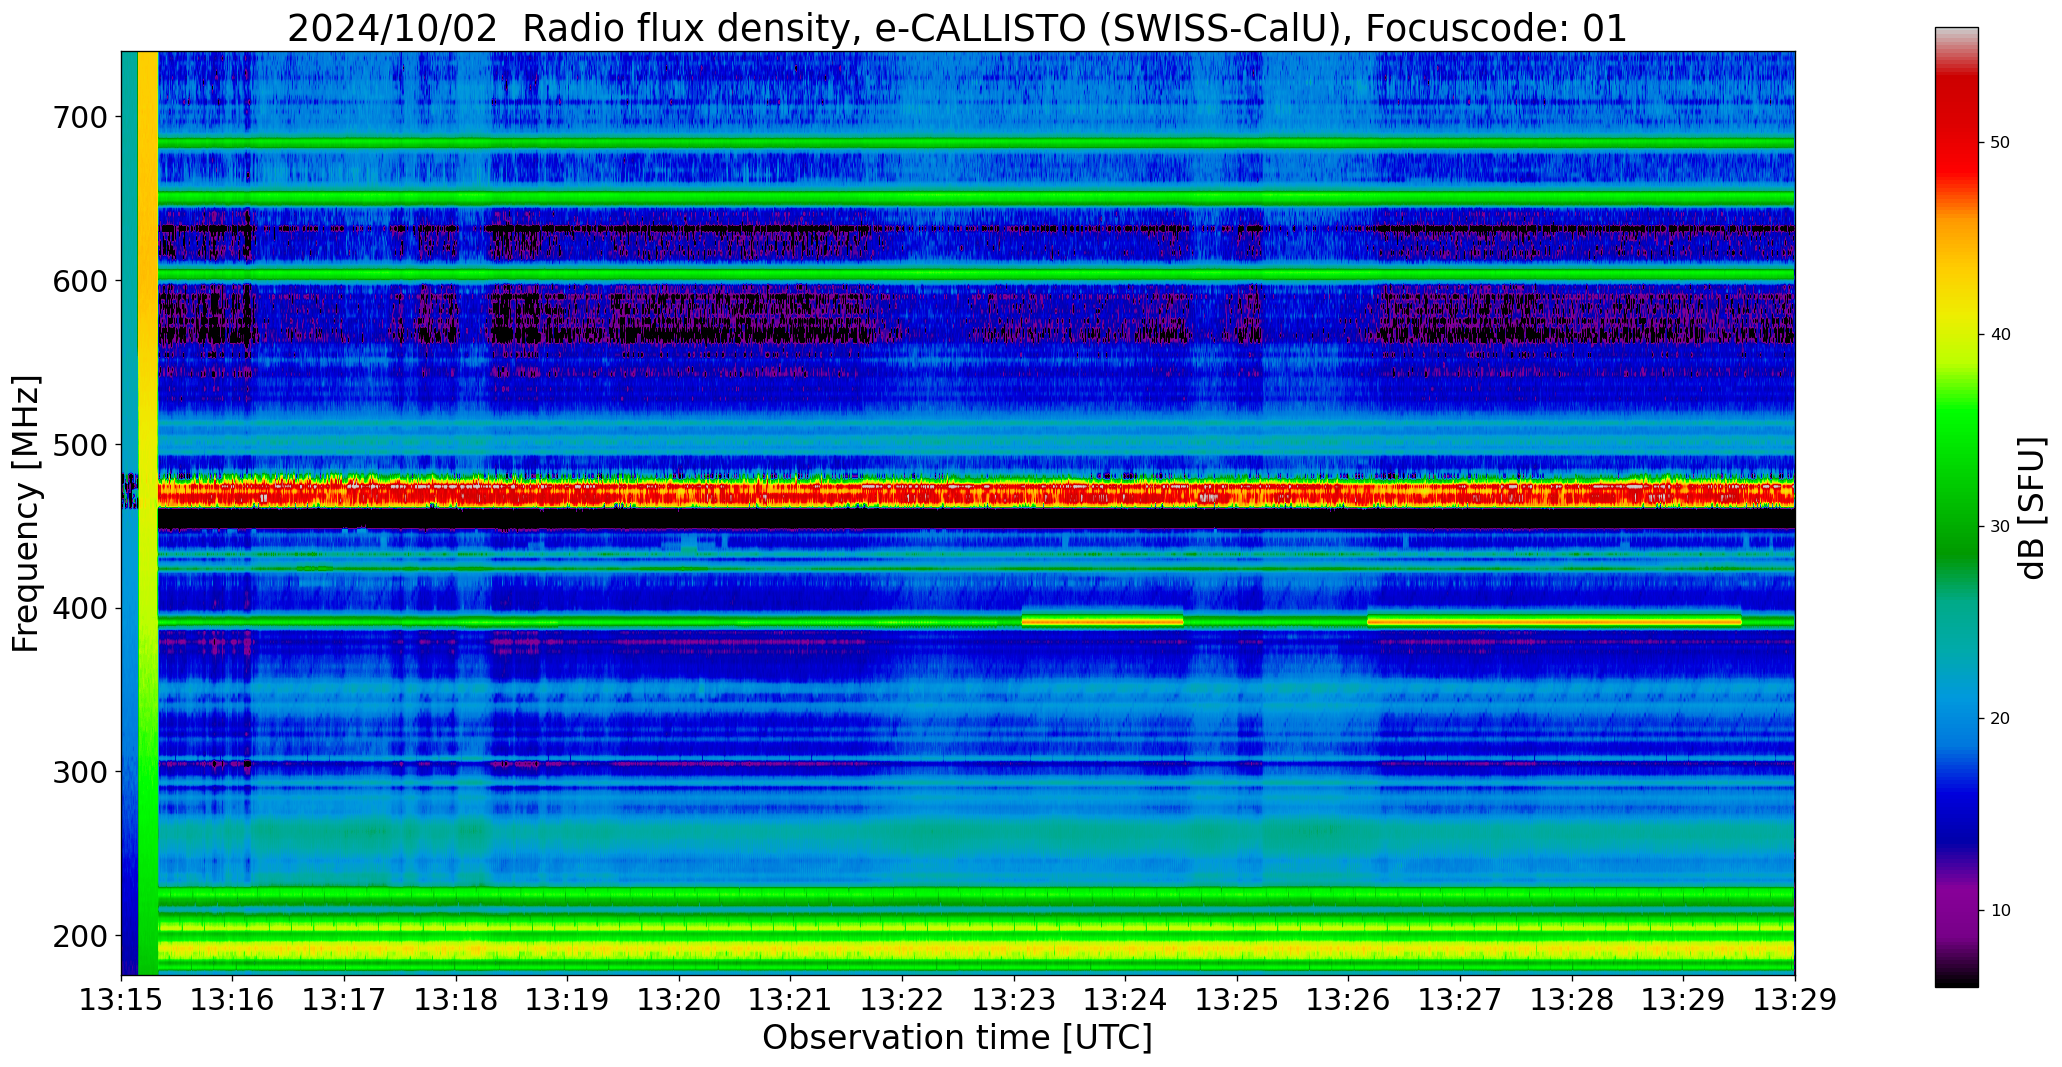Click the 13:16 time tick label

(233, 1000)
